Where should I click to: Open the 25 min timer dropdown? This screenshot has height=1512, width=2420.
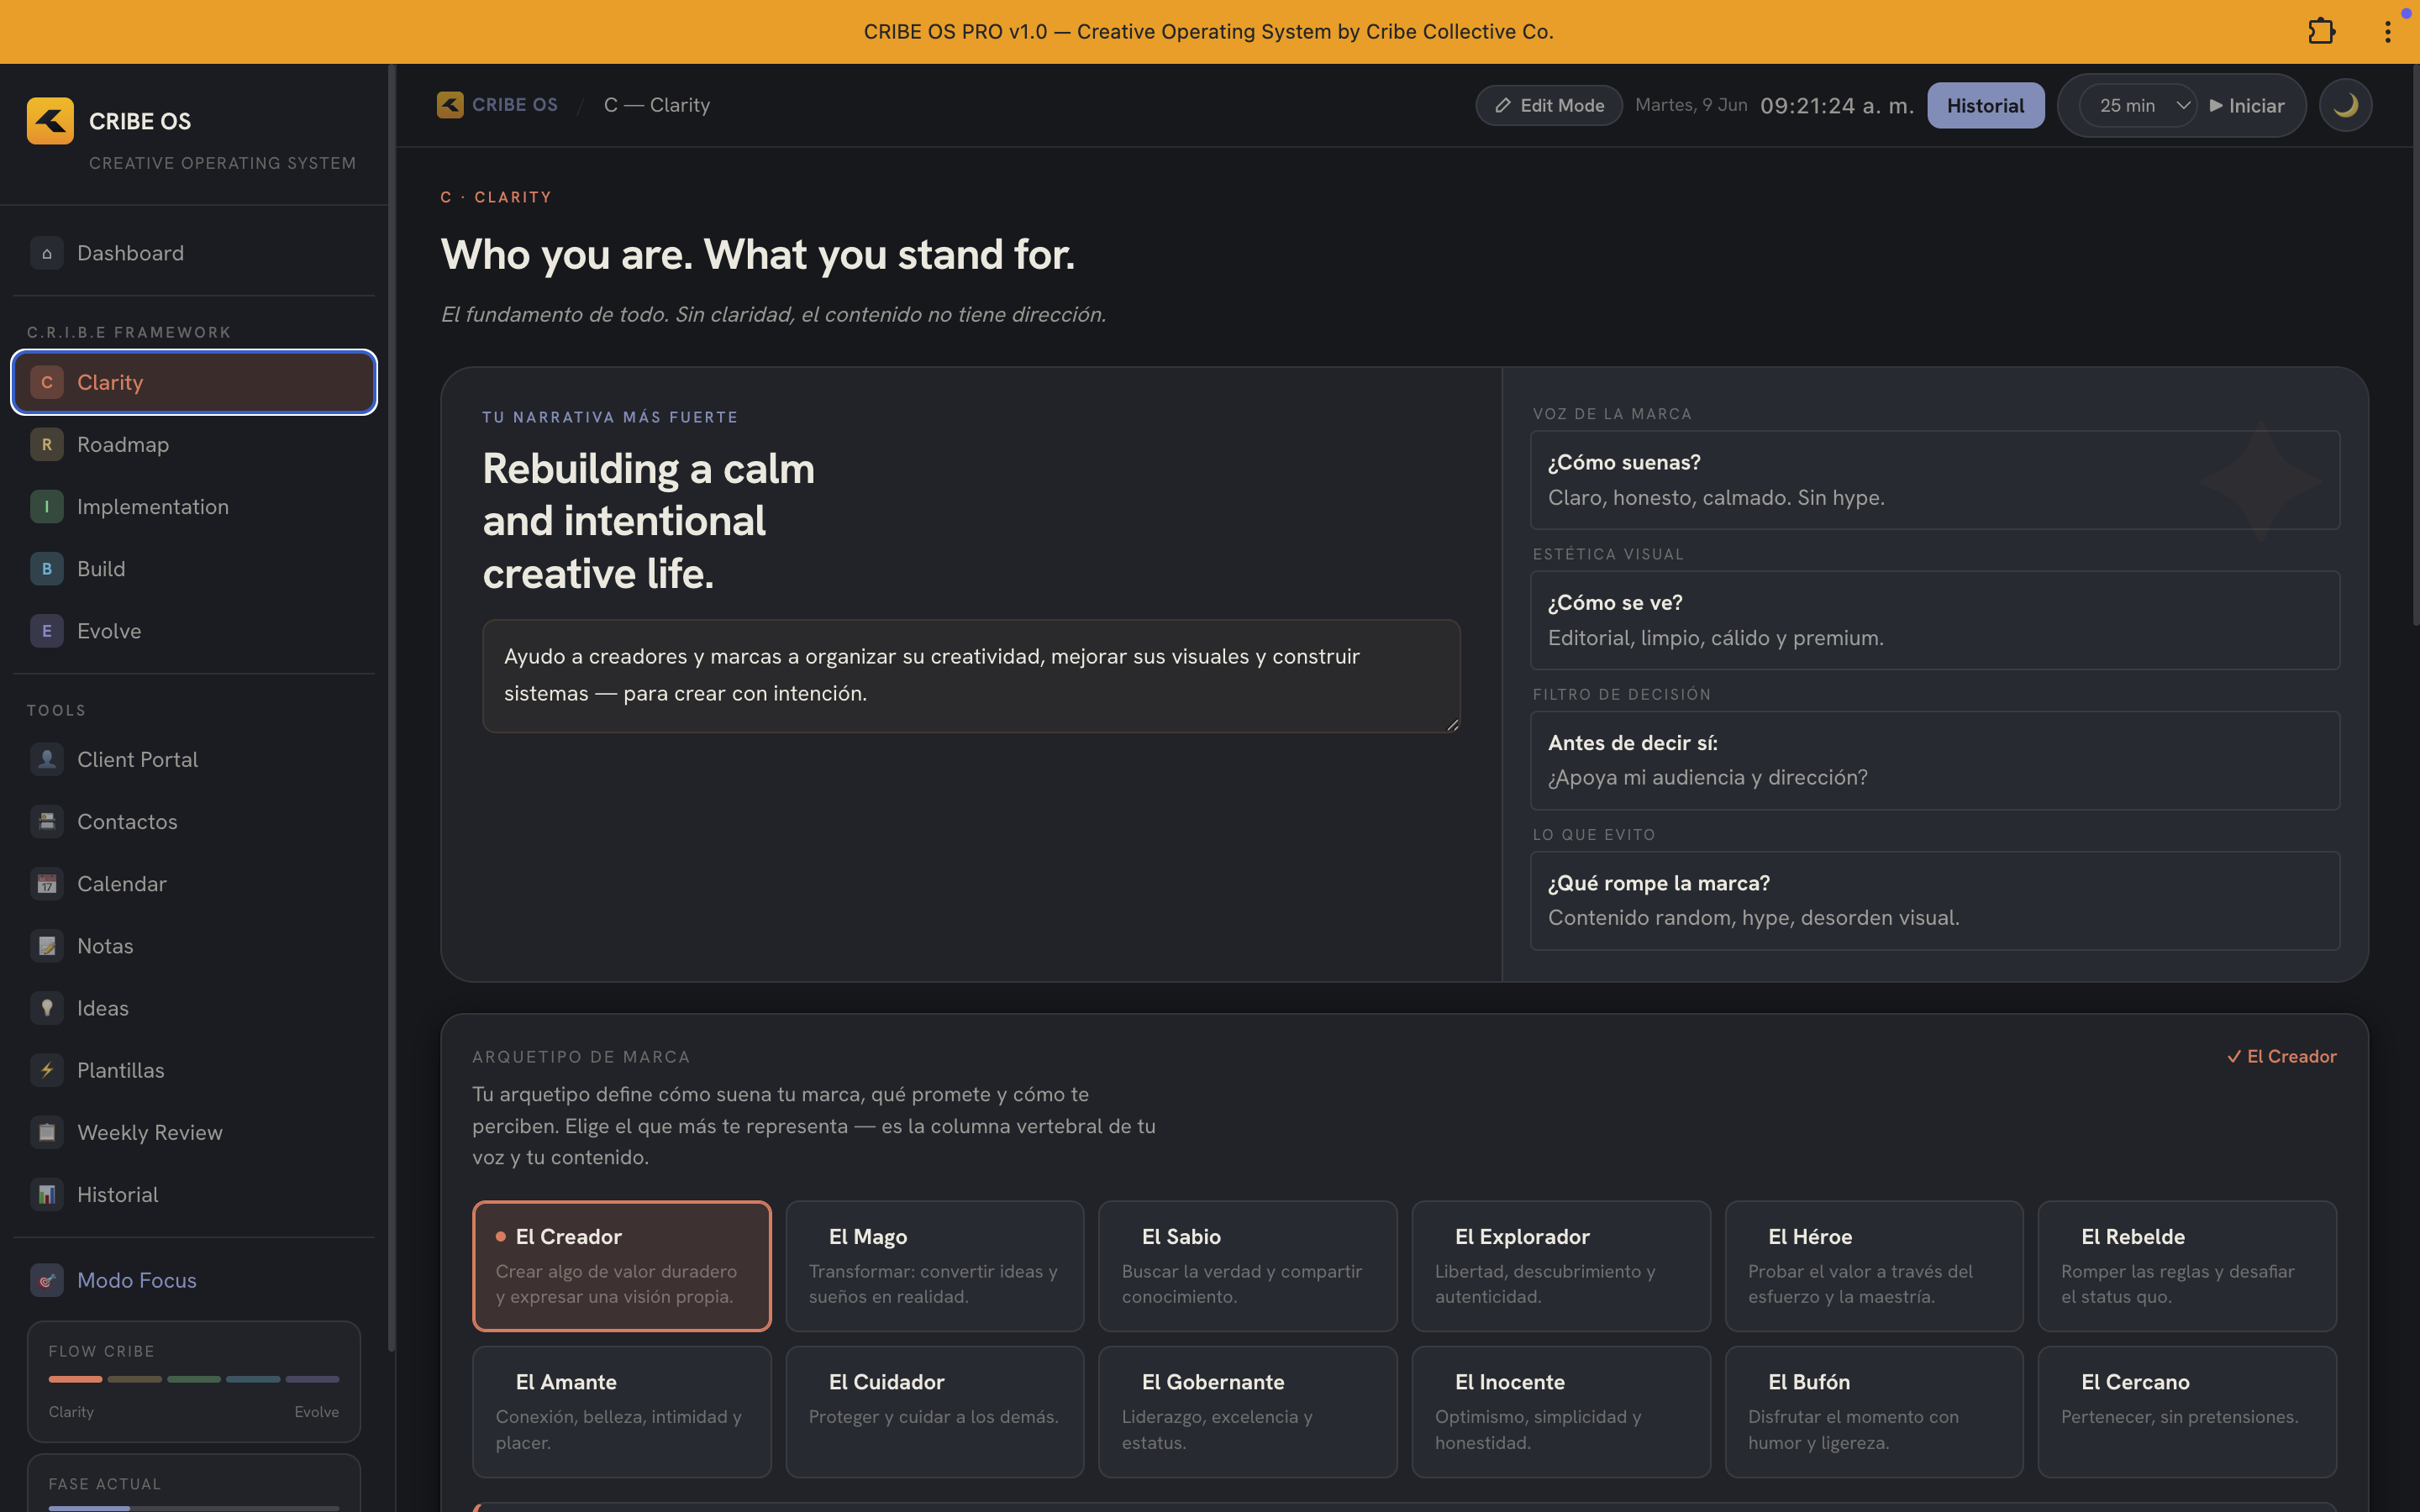pos(2138,105)
